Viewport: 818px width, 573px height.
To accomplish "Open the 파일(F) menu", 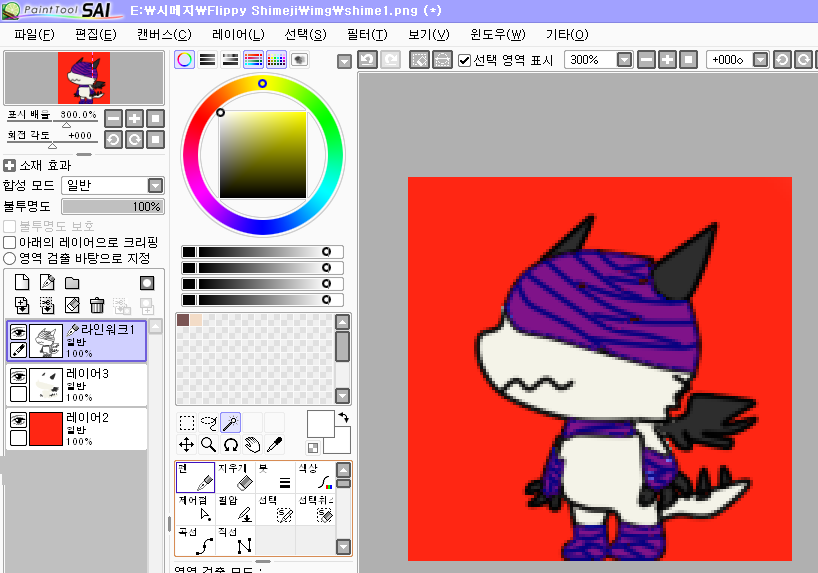I will 34,35.
